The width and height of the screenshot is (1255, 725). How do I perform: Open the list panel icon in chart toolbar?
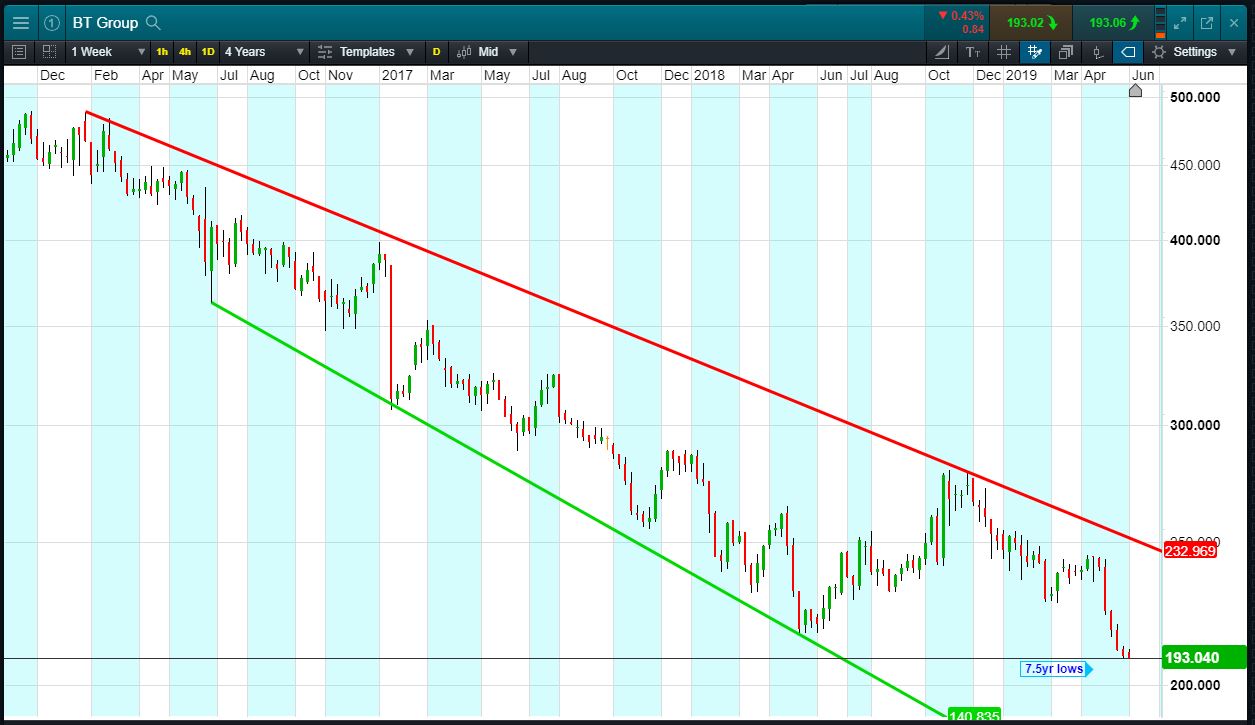tap(18, 51)
